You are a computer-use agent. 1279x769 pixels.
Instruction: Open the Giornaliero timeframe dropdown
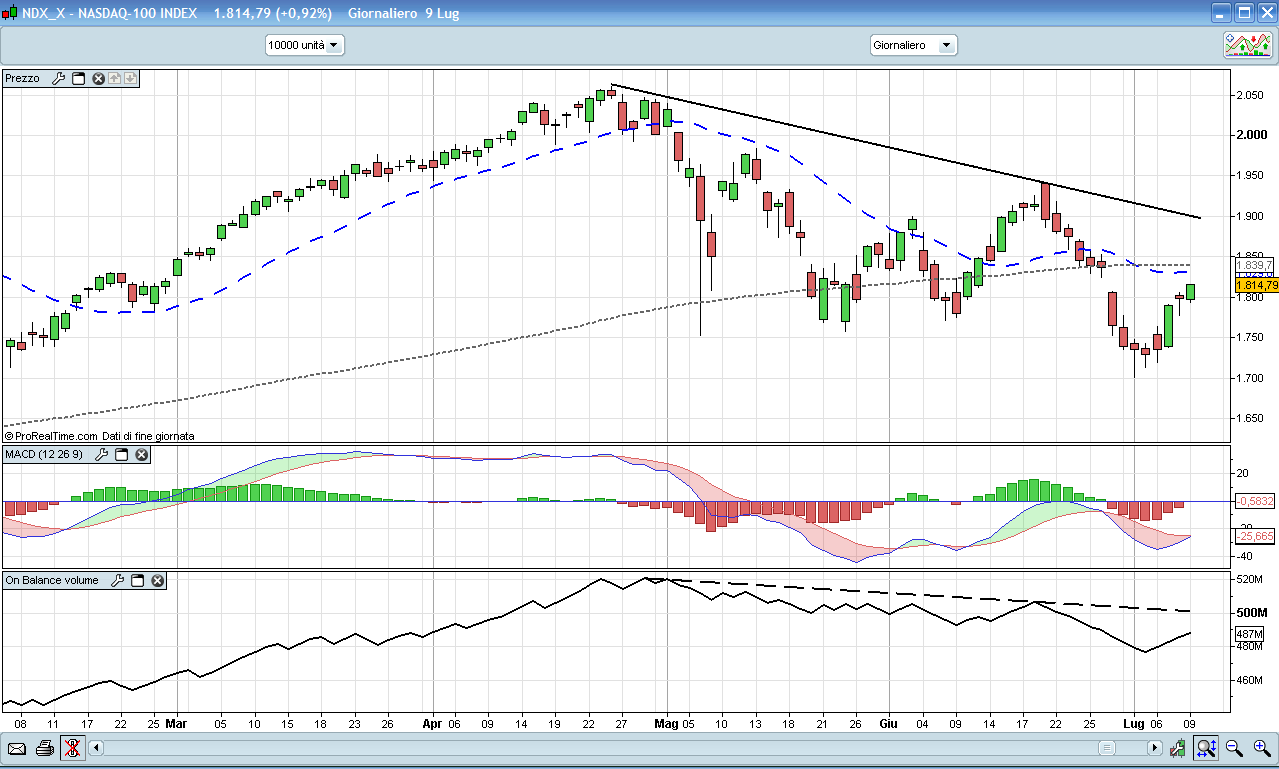click(x=913, y=45)
